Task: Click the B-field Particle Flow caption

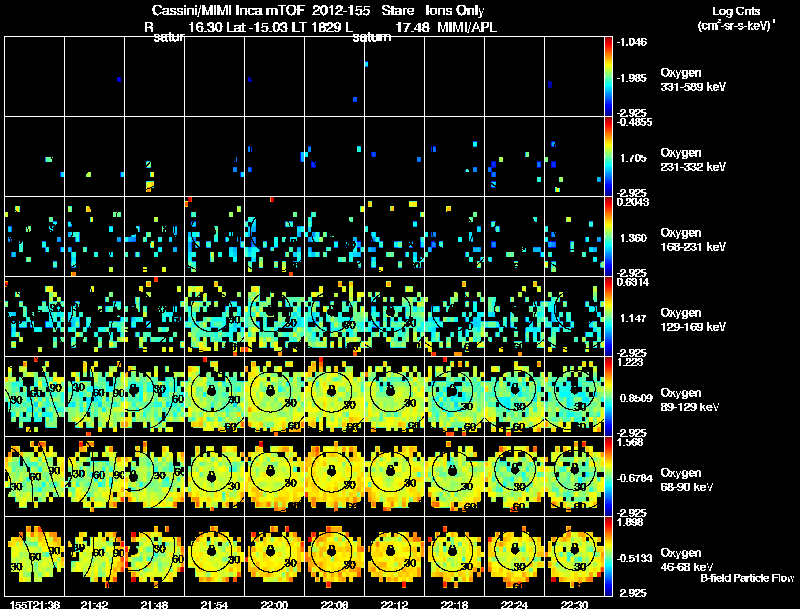Action: click(x=747, y=578)
